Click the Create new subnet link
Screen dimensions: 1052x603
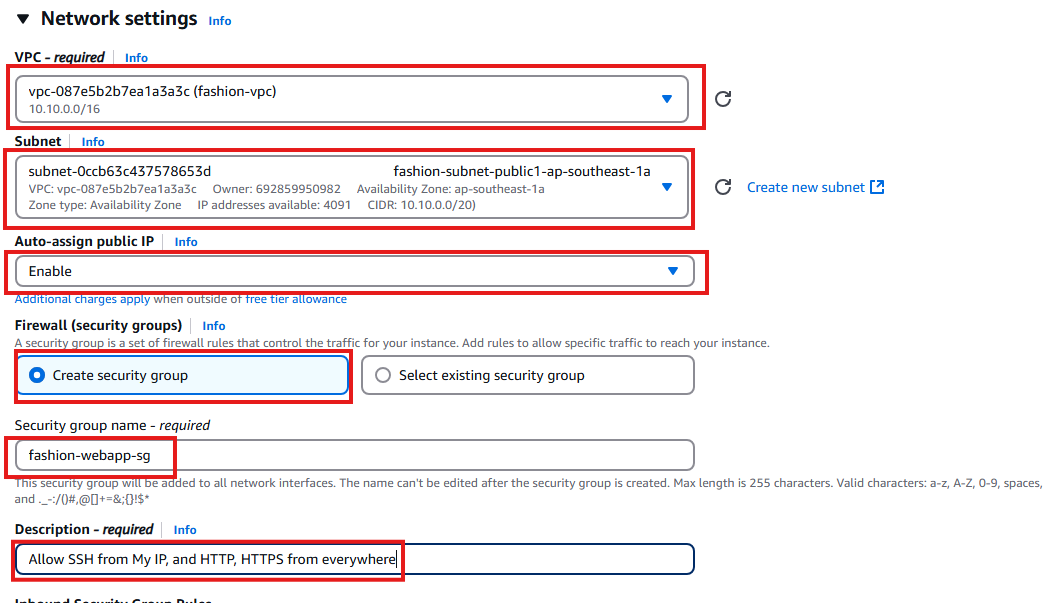[x=806, y=187]
